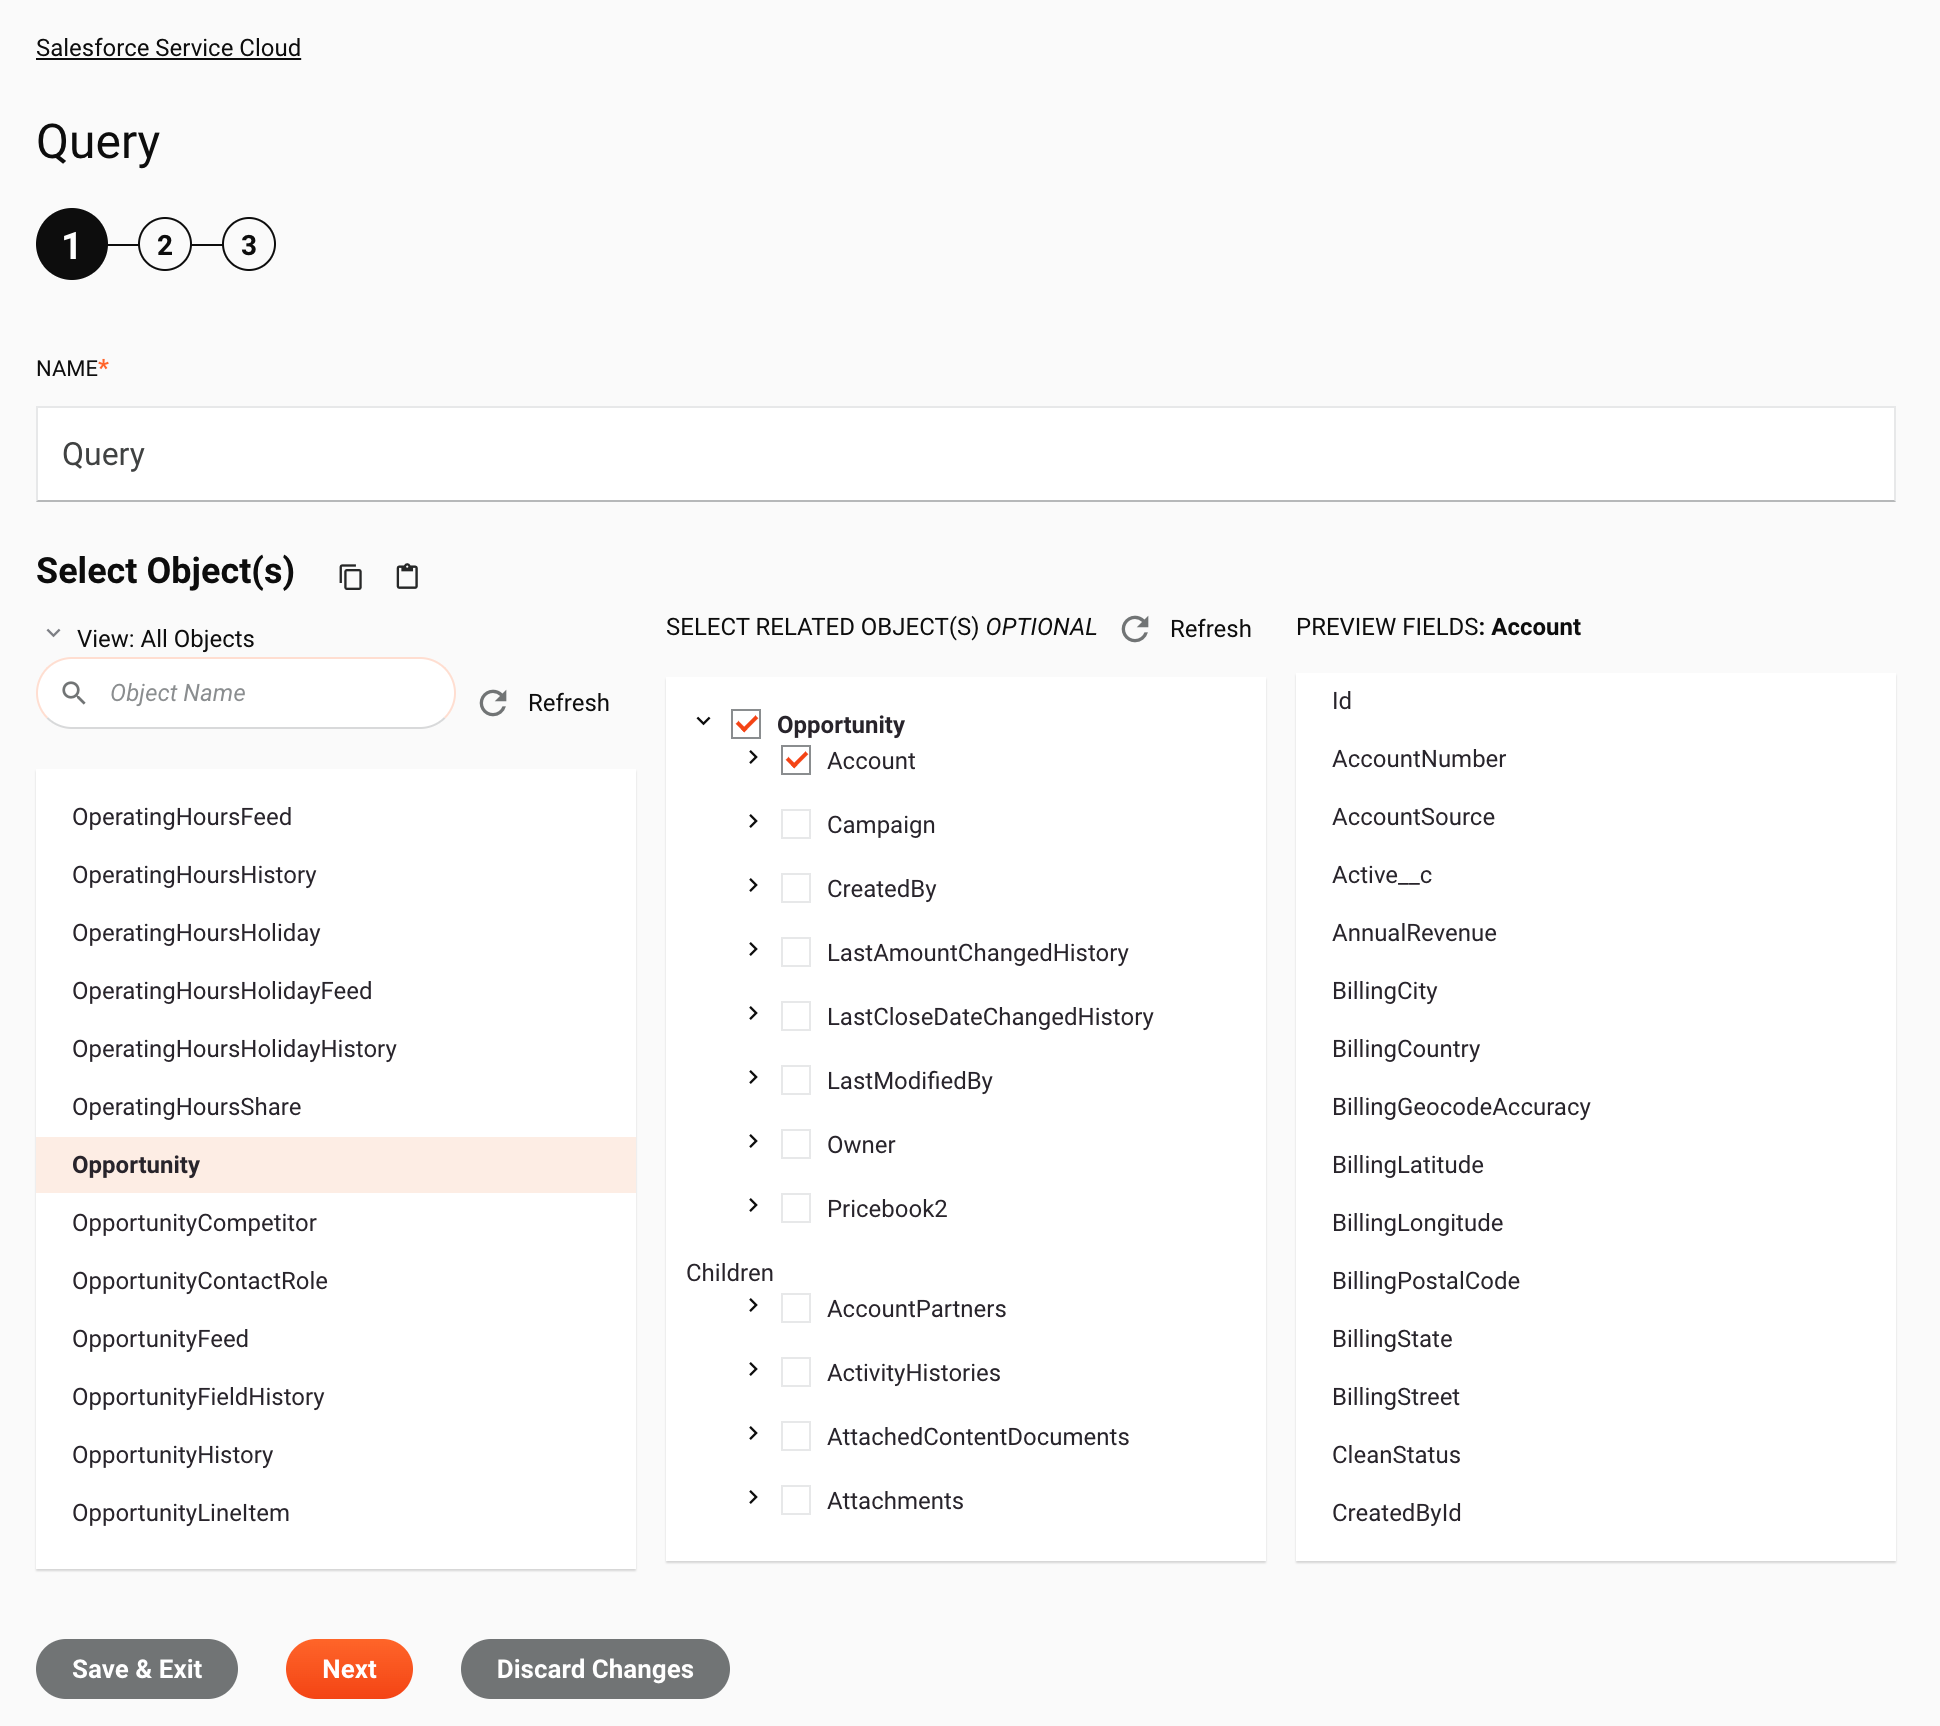Viewport: 1940px width, 1726px height.
Task: Select OperatingHoursHolidayHistory object
Action: pos(336,1049)
